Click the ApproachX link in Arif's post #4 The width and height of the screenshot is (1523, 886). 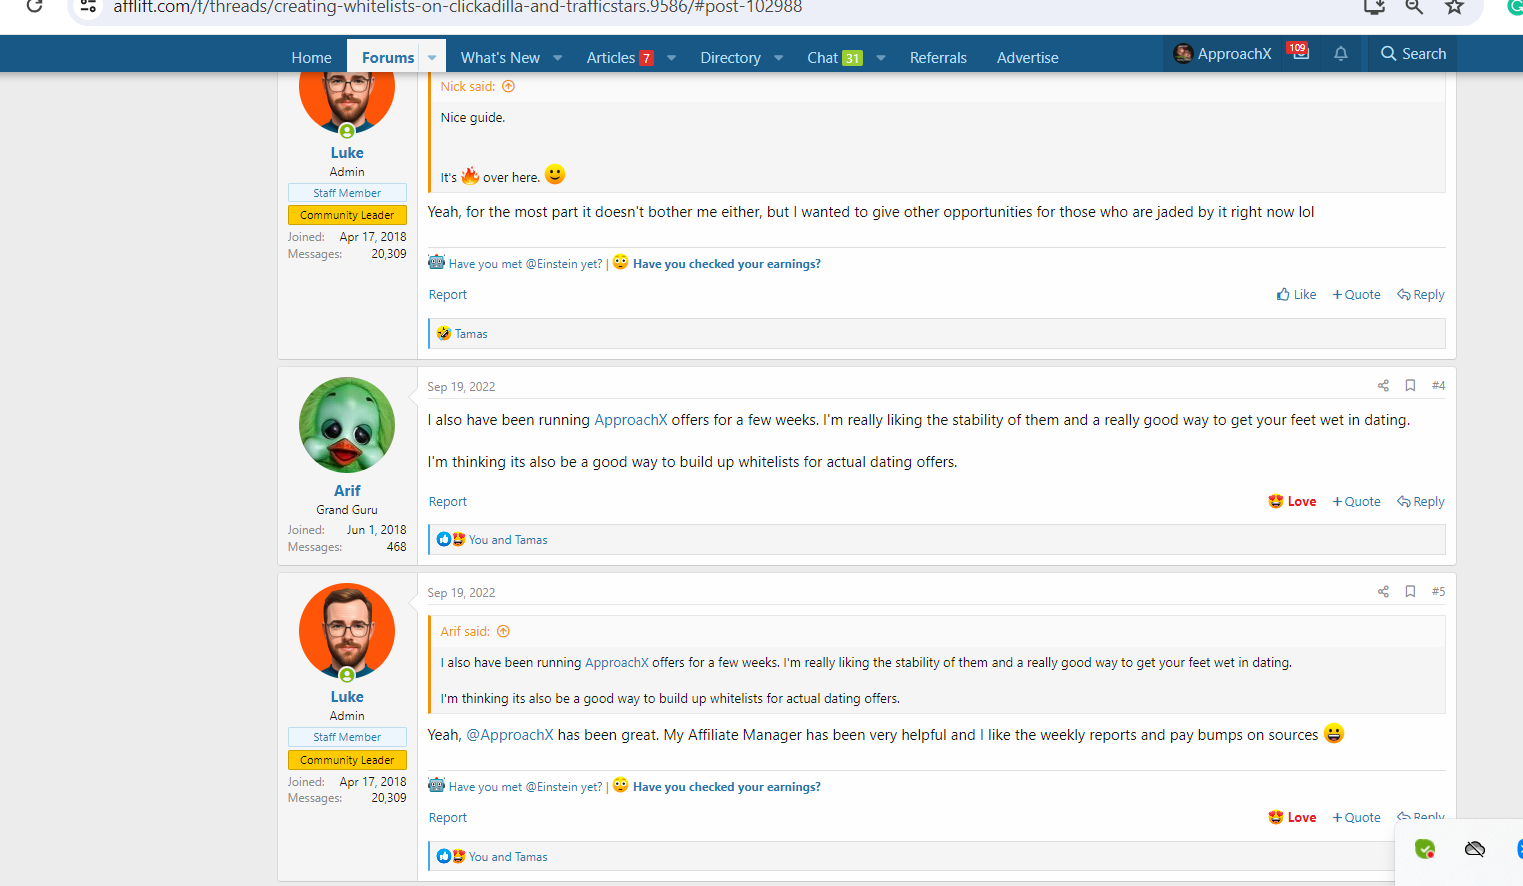pos(631,420)
